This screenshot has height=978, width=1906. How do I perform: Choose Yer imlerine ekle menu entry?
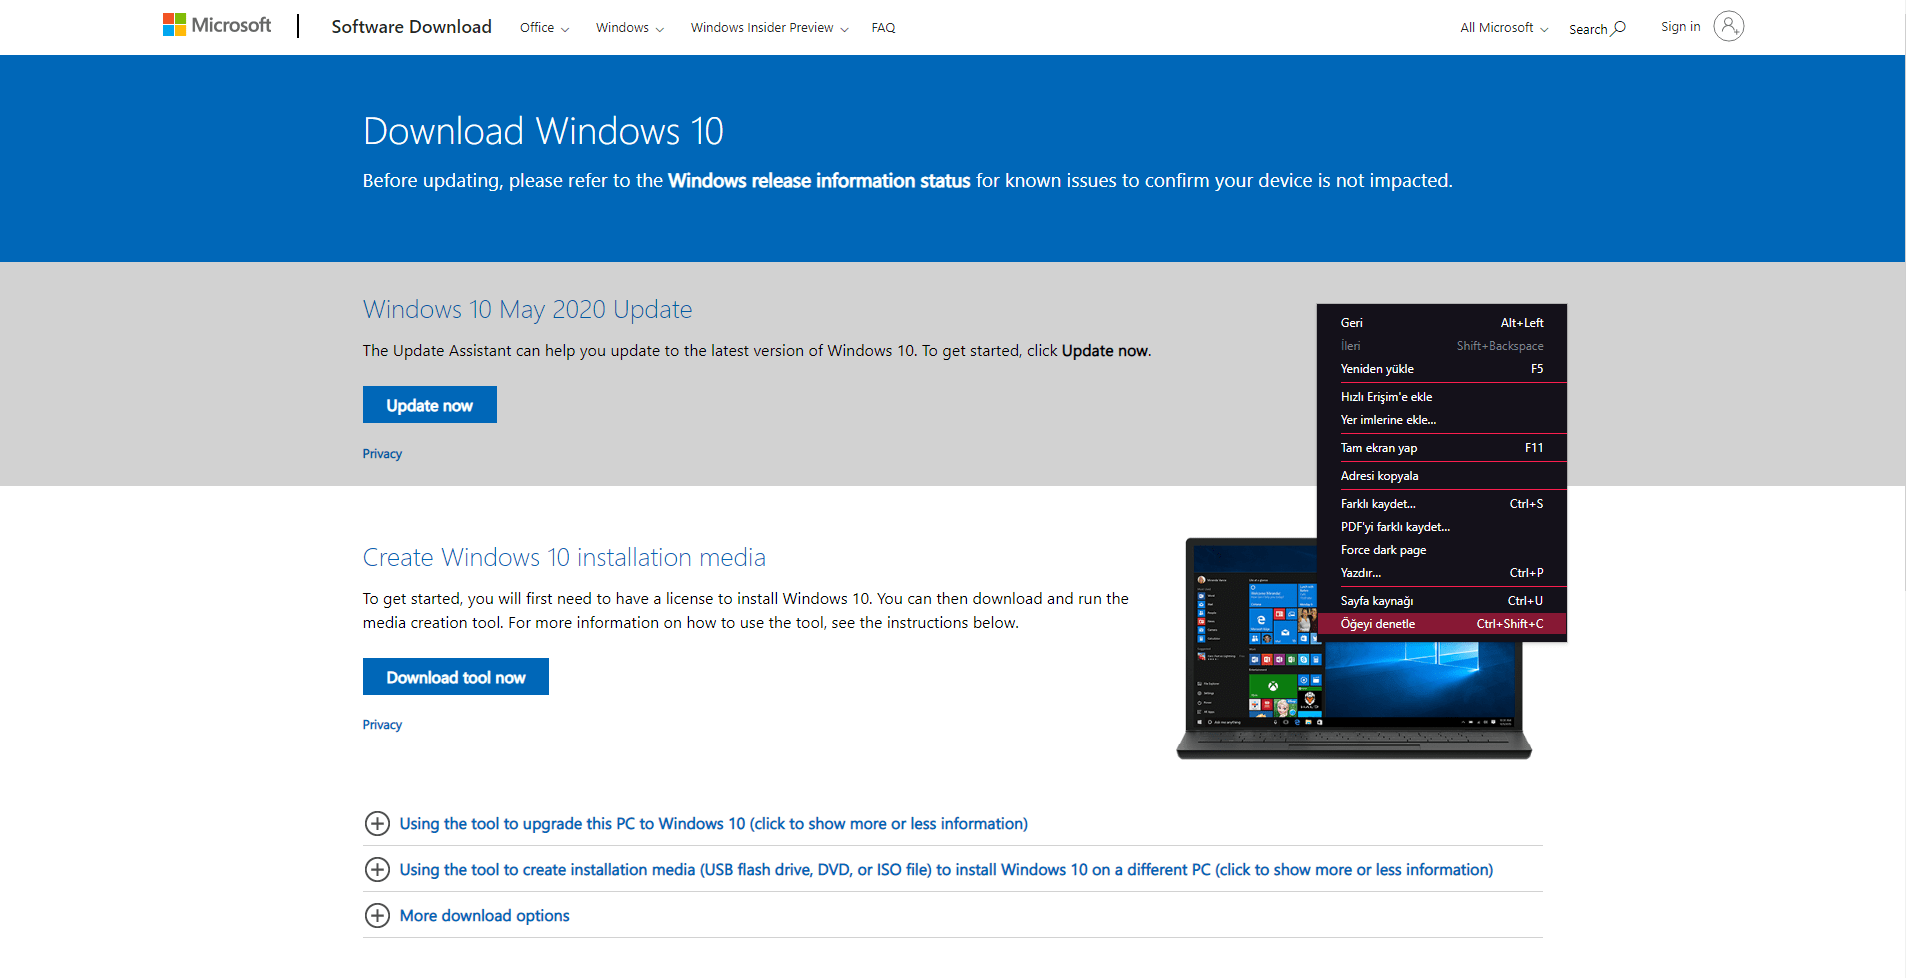pyautogui.click(x=1442, y=420)
